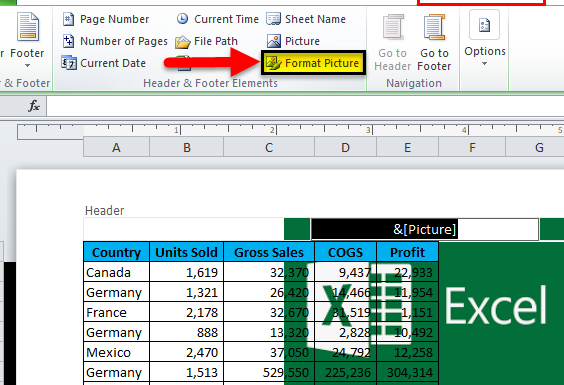Select the Canada cell
This screenshot has width=564, height=385.
tap(116, 272)
